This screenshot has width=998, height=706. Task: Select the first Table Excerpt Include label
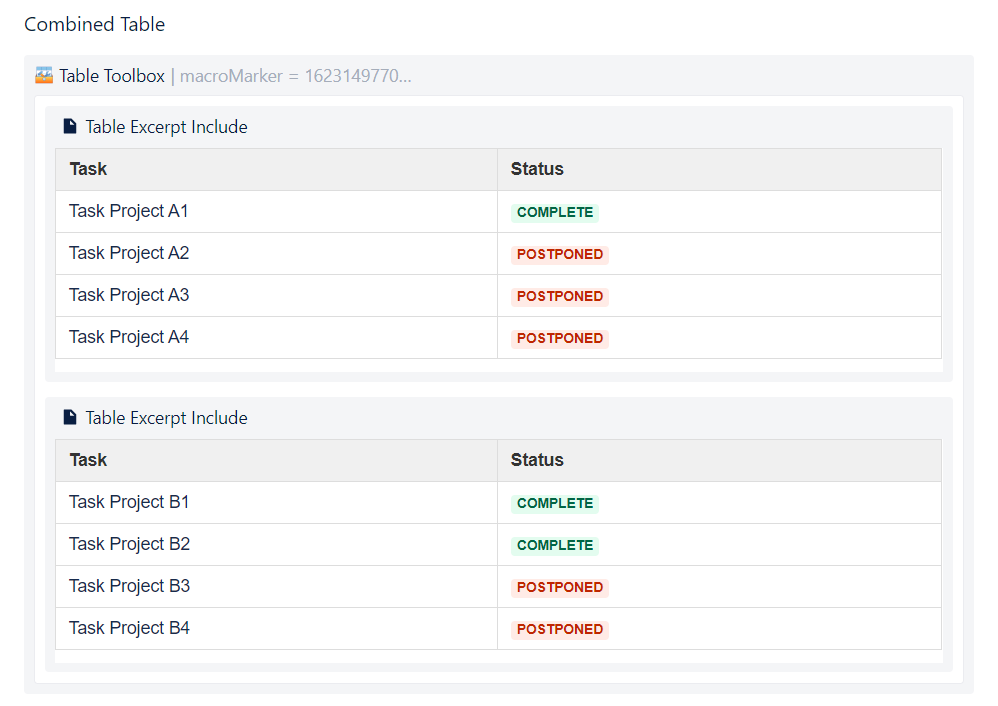167,127
